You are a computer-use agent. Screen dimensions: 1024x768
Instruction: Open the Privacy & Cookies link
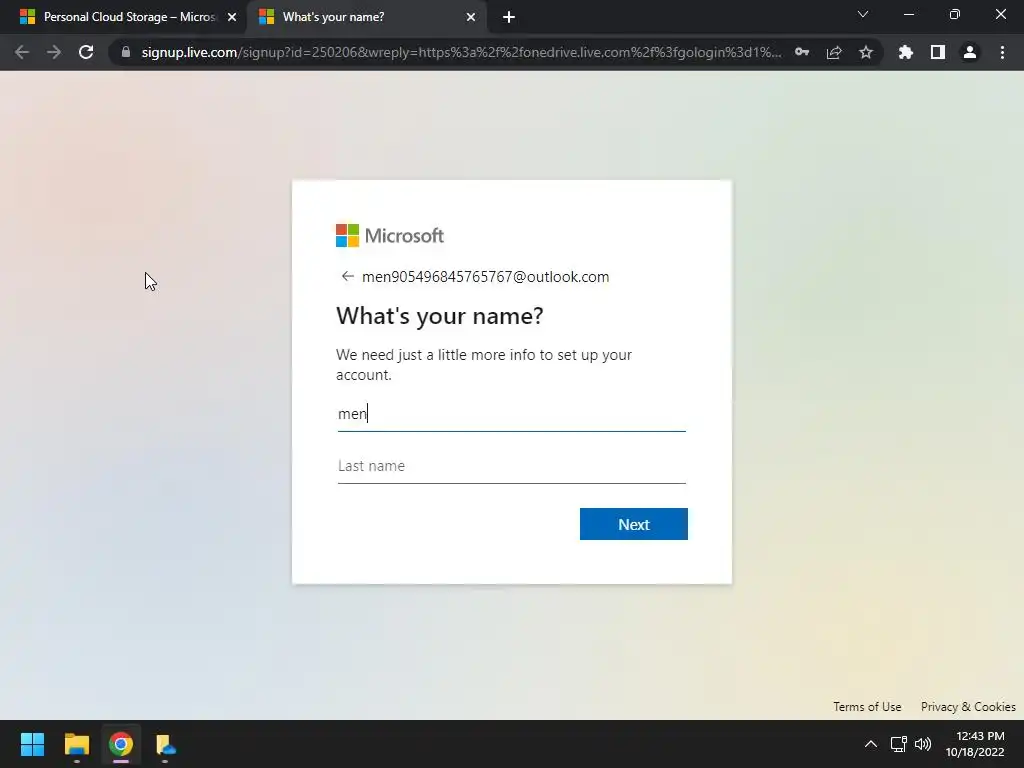click(968, 707)
